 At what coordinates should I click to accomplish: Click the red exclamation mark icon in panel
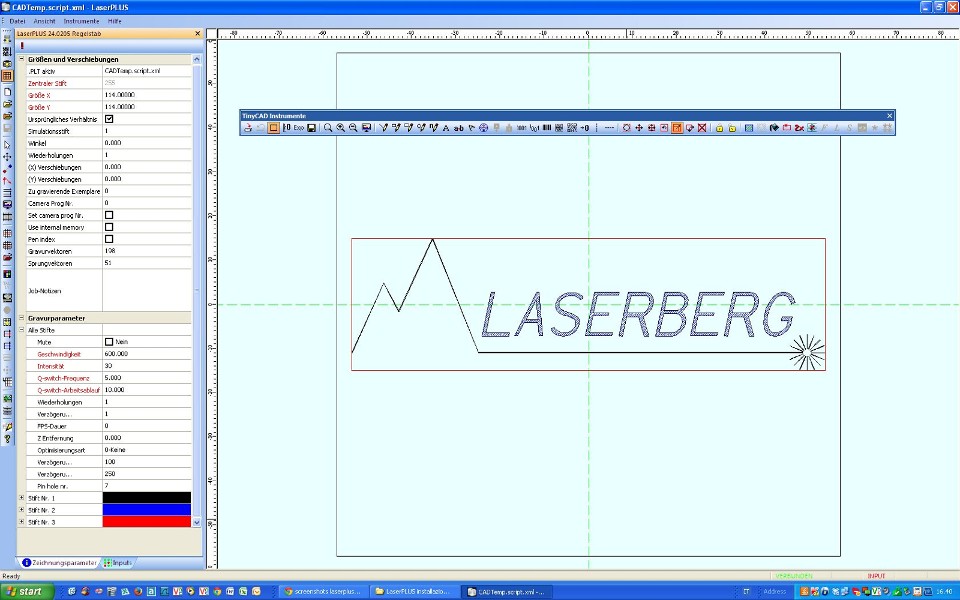22,46
